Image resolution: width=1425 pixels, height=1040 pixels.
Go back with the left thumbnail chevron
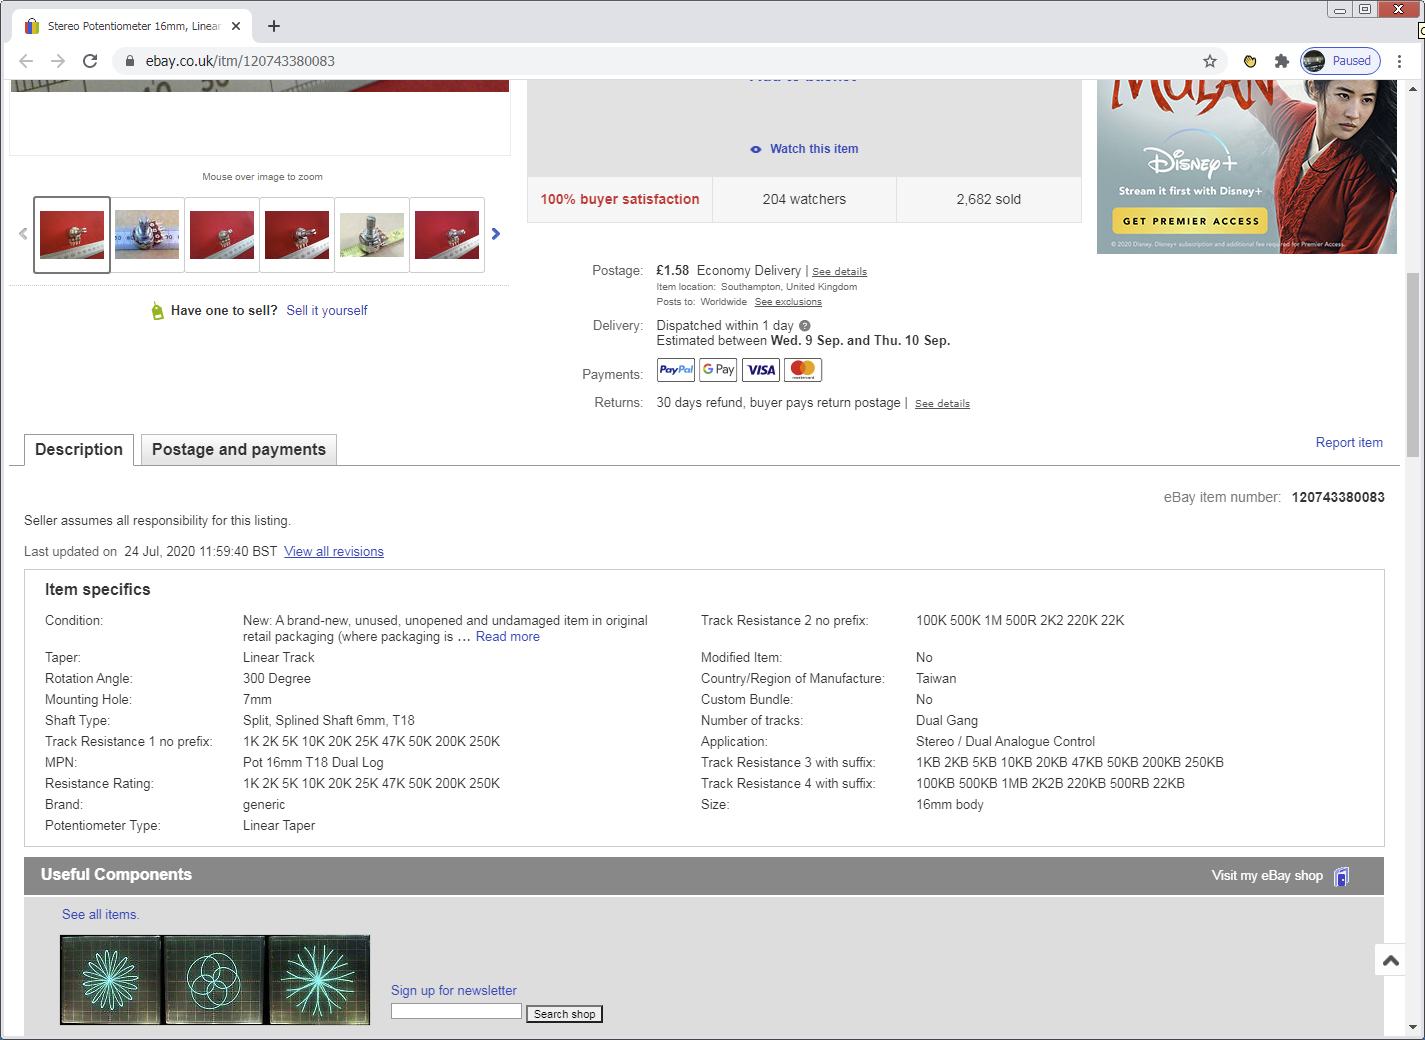22,233
